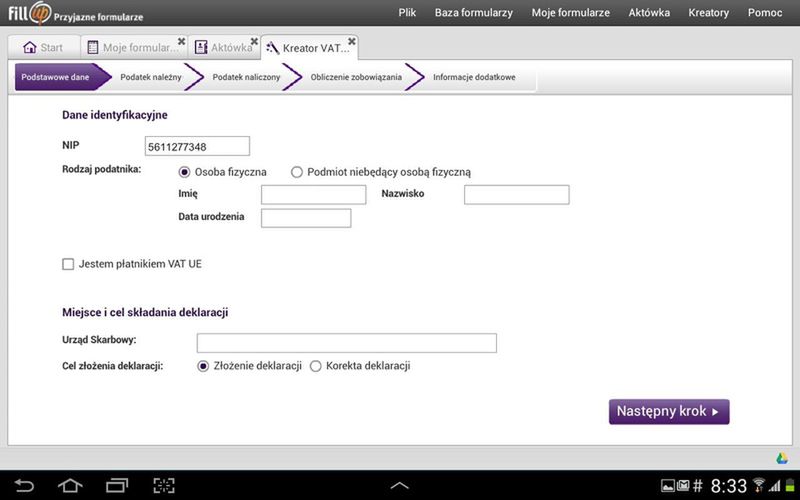Switch to Moje formular... tab
Viewport: 800px width, 500px height.
coord(134,47)
